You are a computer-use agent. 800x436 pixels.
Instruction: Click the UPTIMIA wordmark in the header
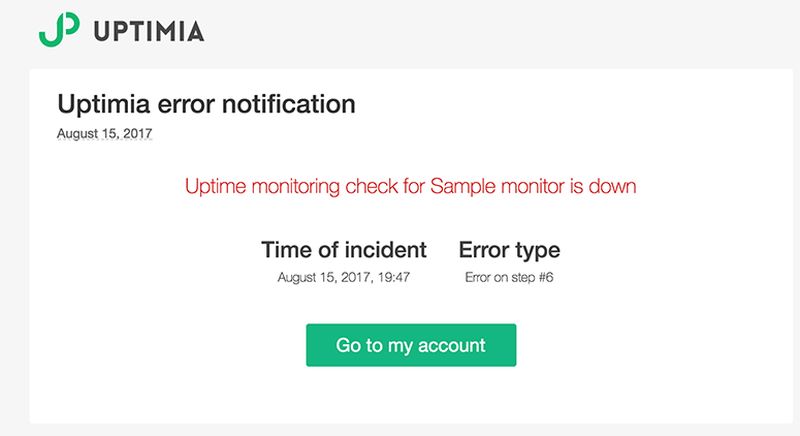point(149,32)
